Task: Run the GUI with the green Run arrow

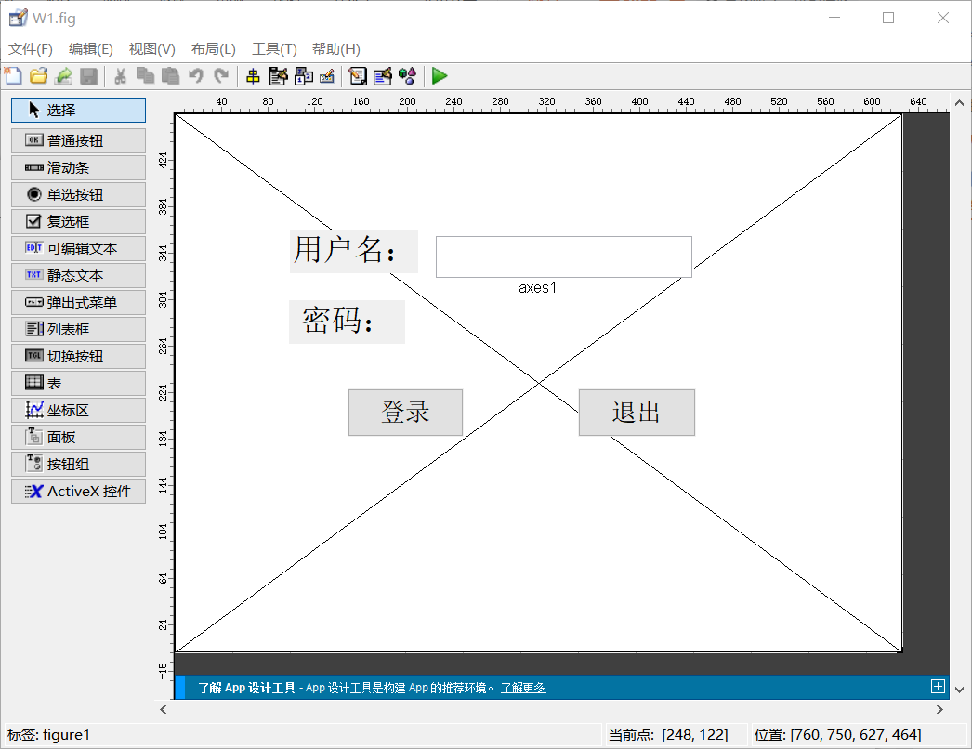Action: pos(439,75)
